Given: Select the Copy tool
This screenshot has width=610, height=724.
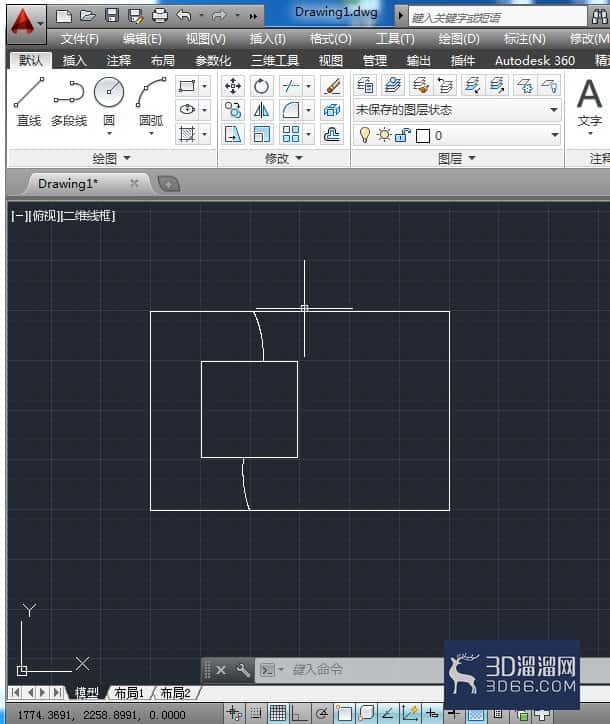Looking at the screenshot, I should click(233, 110).
